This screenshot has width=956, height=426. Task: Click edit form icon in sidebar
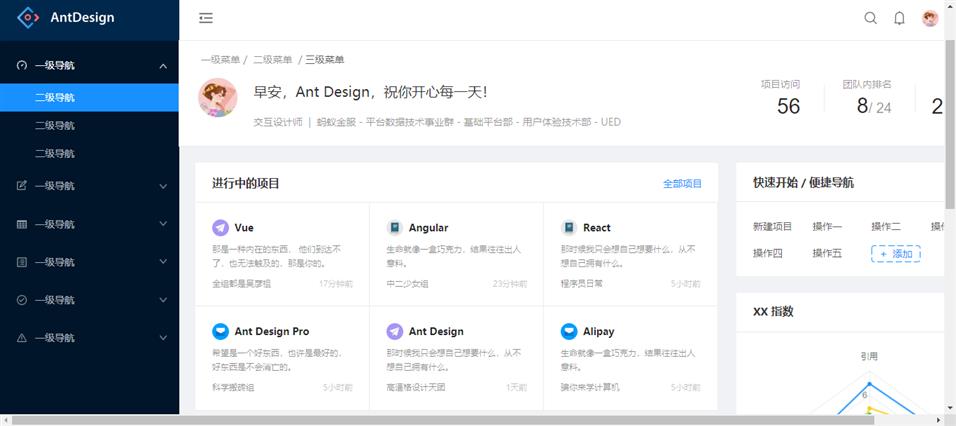click(22, 186)
